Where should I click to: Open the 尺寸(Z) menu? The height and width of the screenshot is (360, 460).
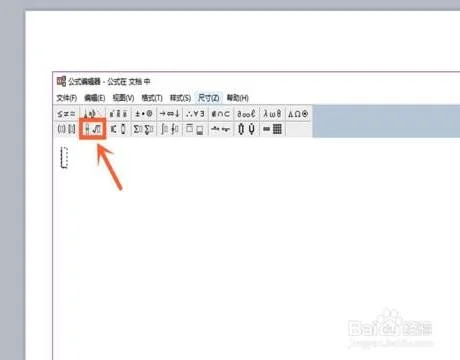click(209, 98)
